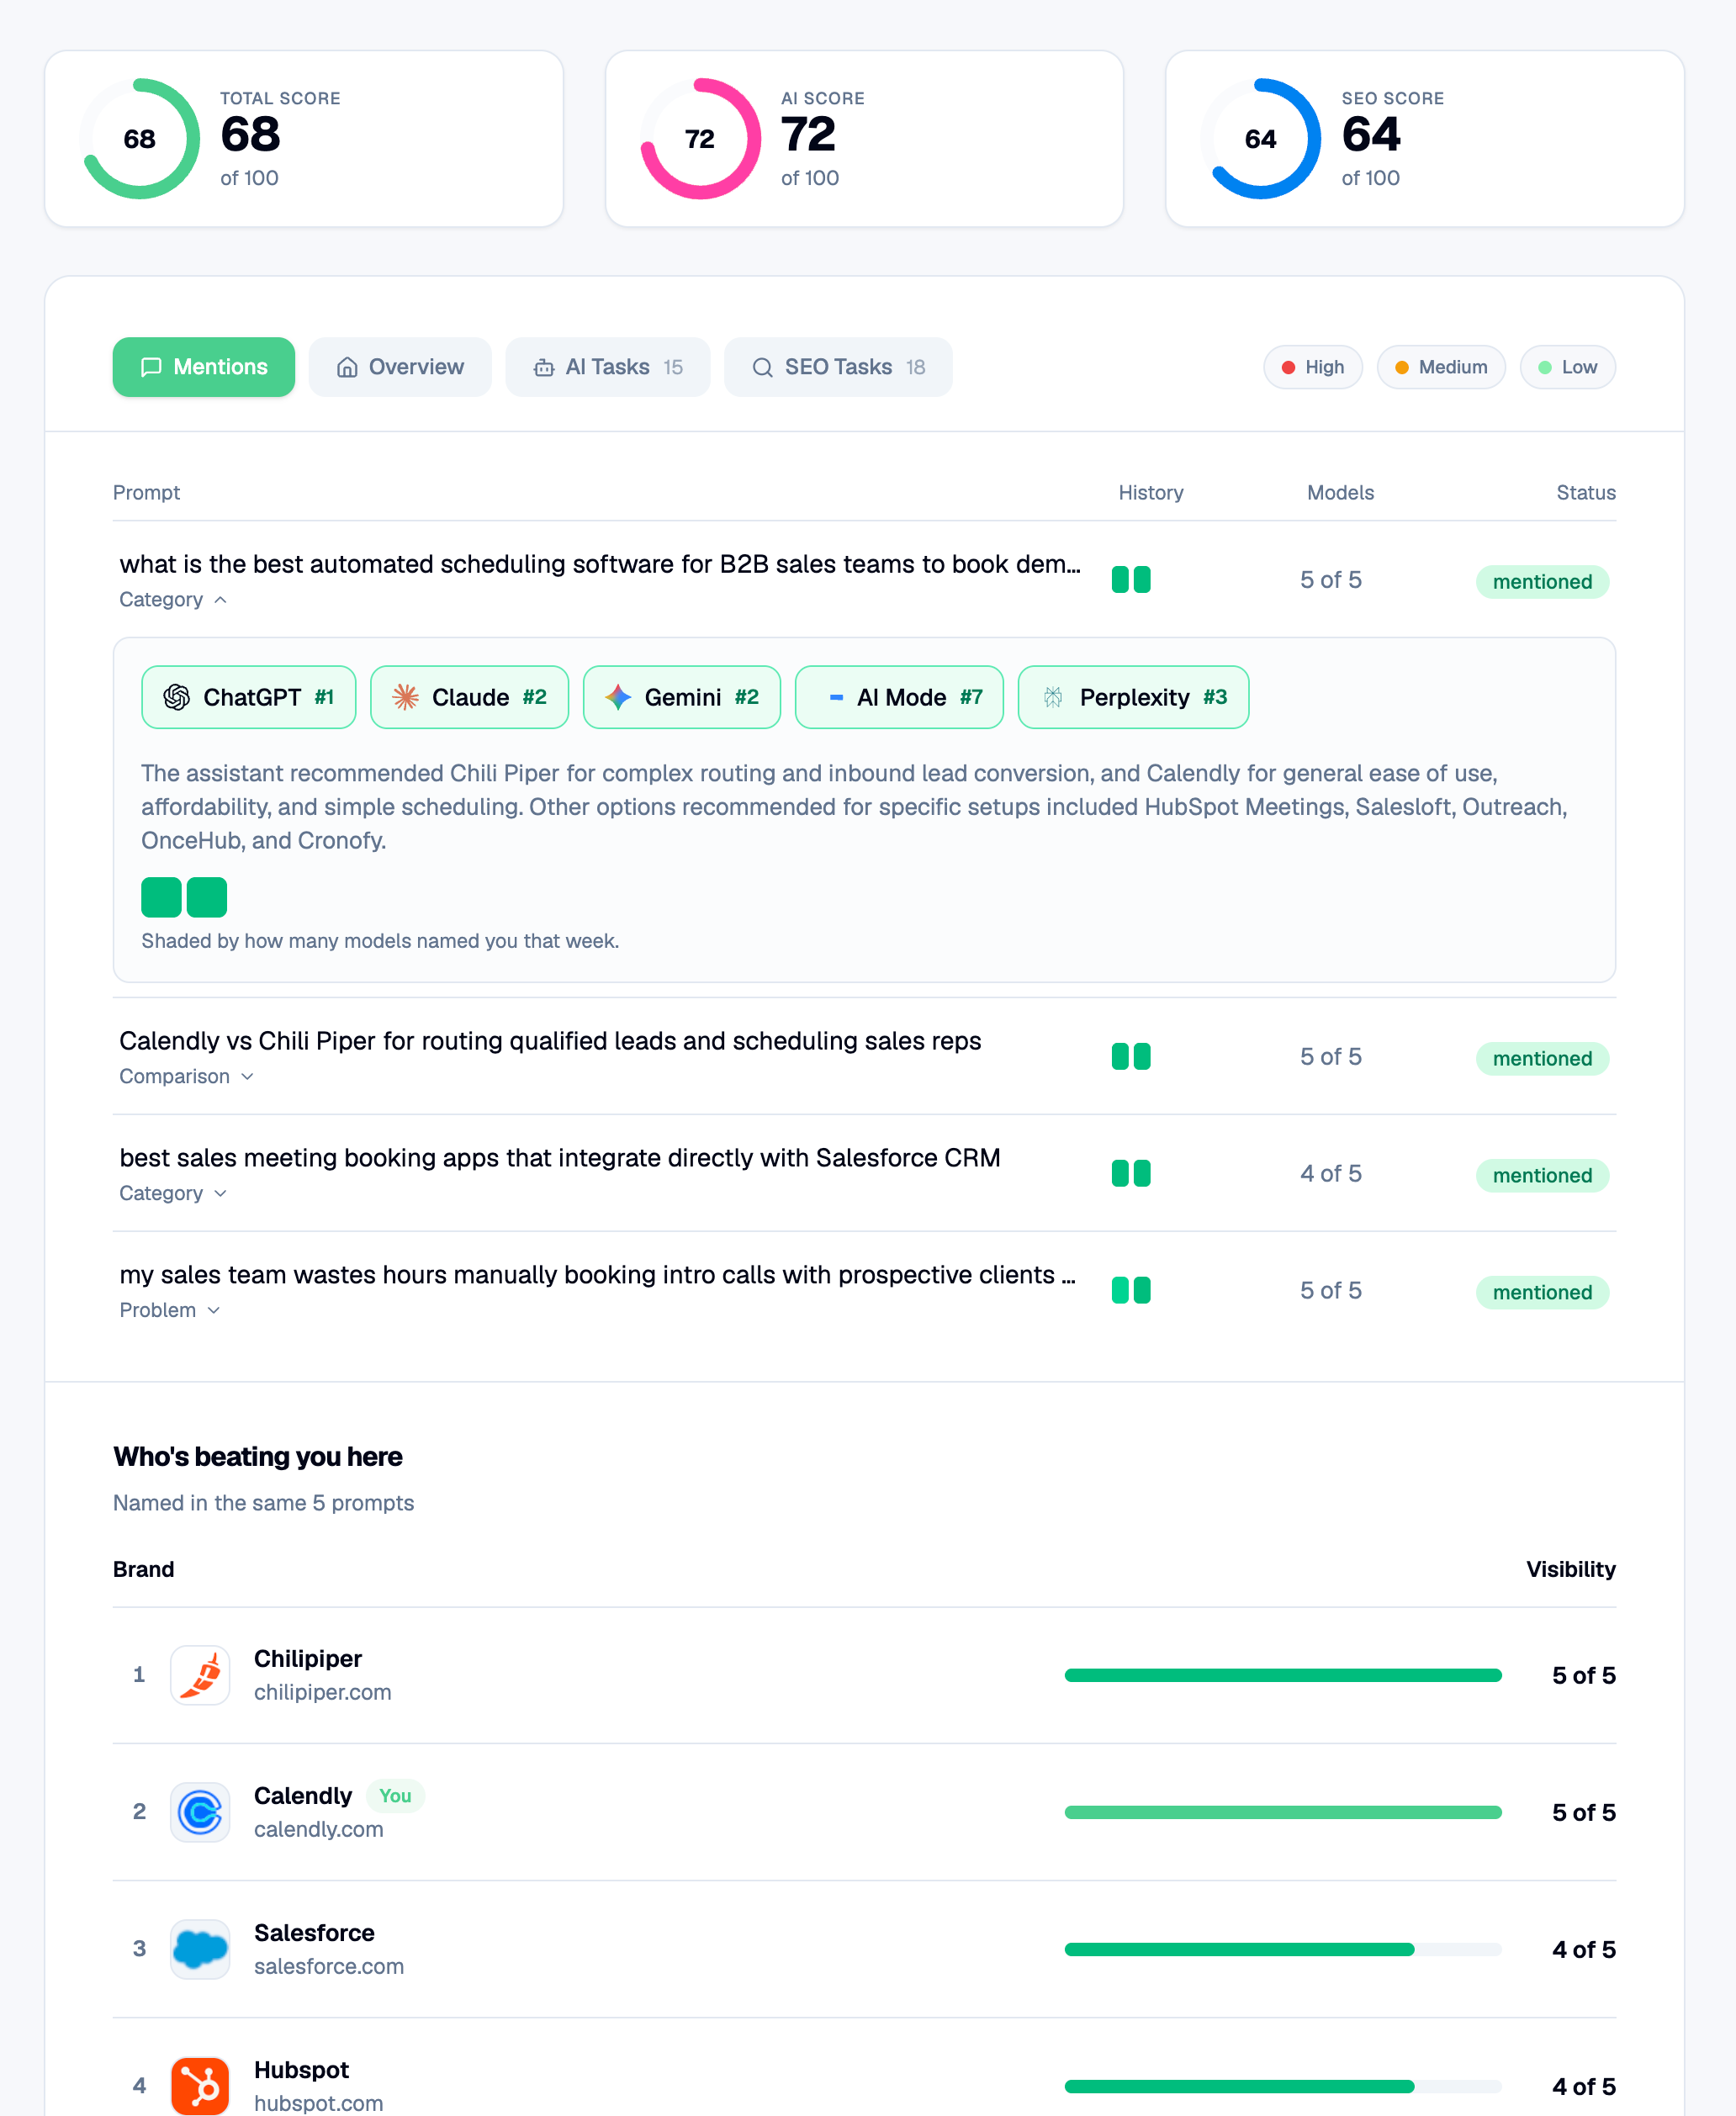Screen dimensions: 1736x2116
Task: Open the best automated scheduling software prompt
Action: coord(600,564)
